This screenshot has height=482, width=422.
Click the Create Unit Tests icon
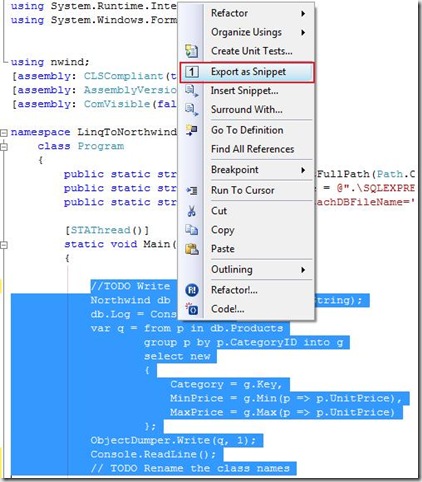pos(192,51)
